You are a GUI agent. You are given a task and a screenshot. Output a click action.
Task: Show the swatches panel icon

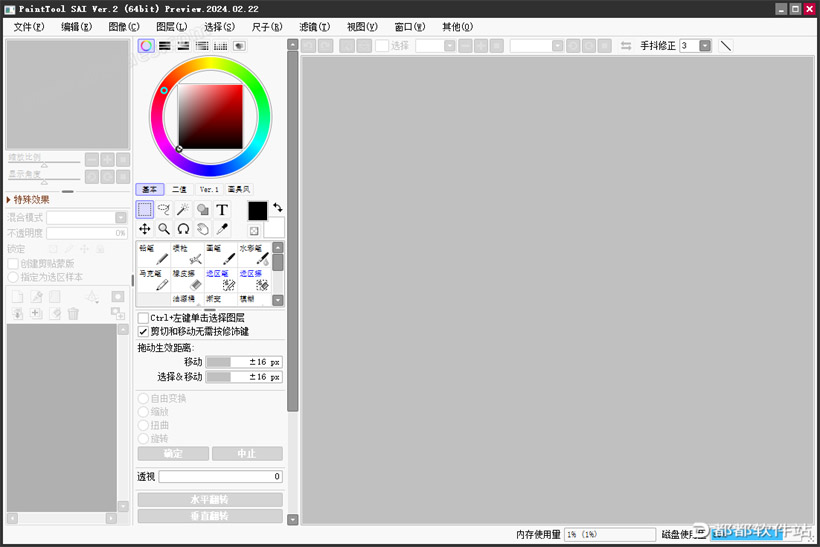pyautogui.click(x=221, y=45)
